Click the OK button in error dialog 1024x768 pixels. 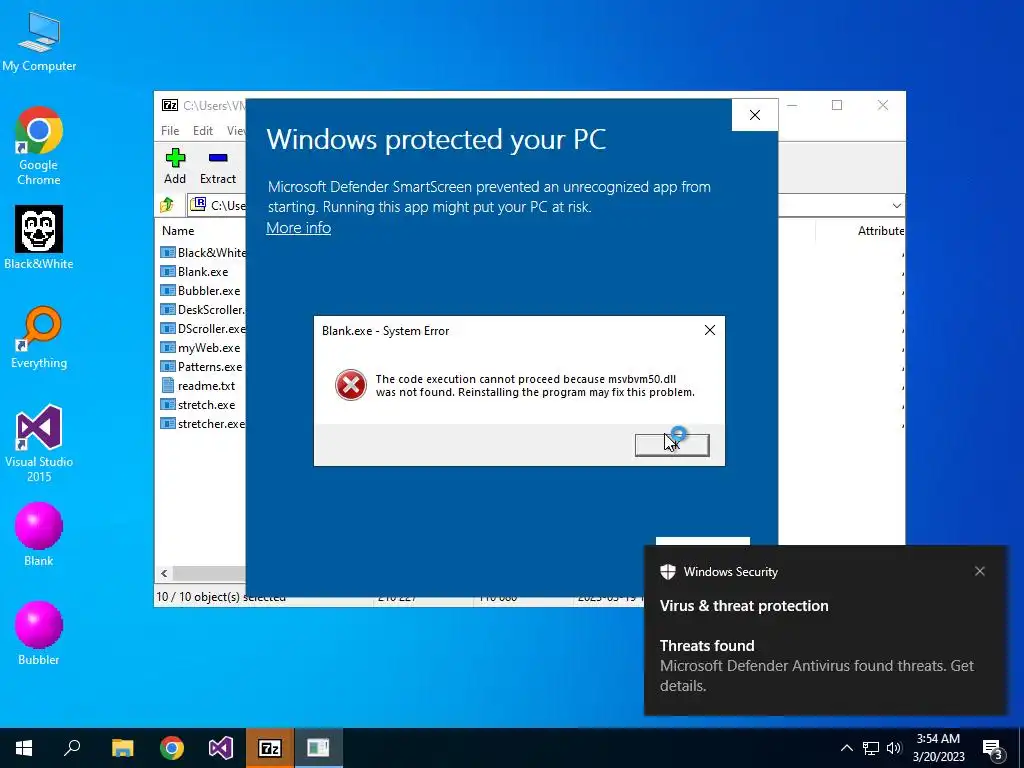coord(672,445)
